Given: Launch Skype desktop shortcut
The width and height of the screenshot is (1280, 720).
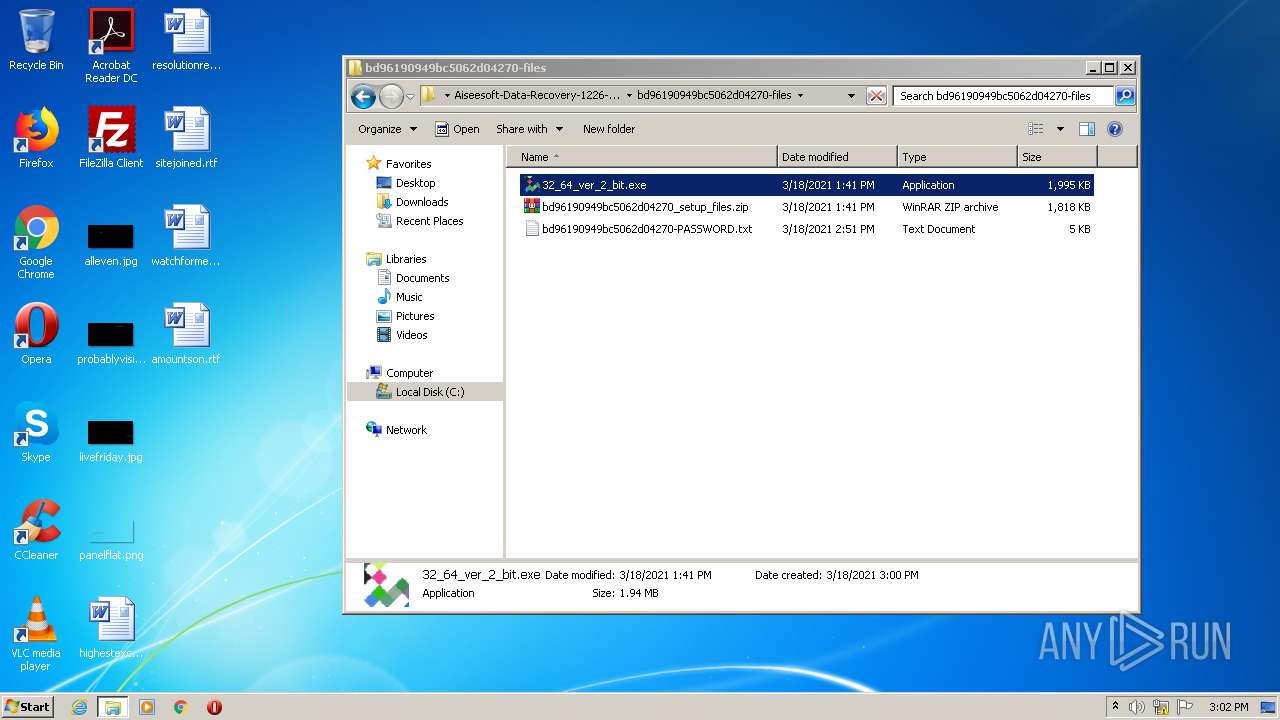Looking at the screenshot, I should (36, 432).
